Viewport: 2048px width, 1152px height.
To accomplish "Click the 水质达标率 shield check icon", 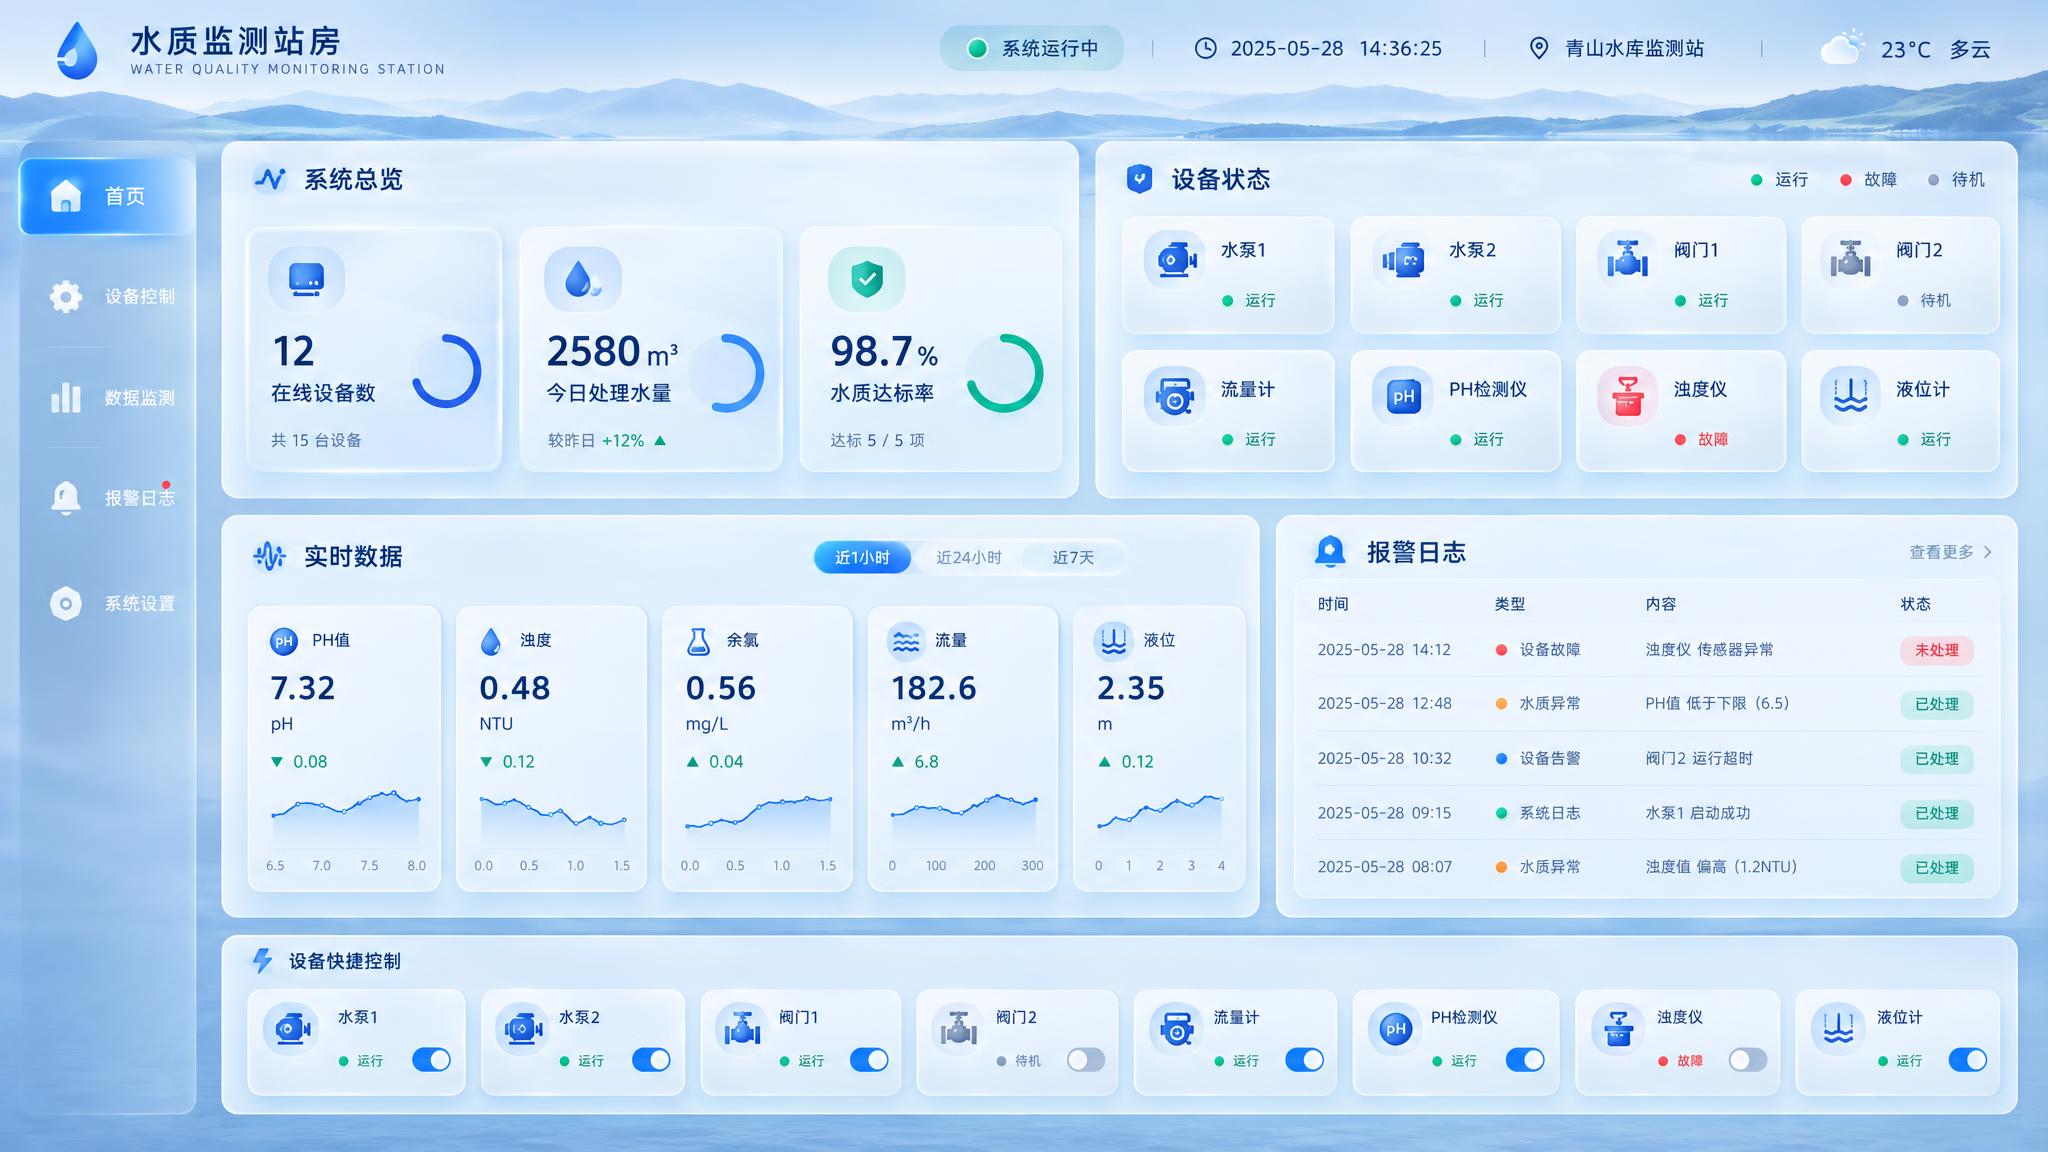I will [866, 278].
